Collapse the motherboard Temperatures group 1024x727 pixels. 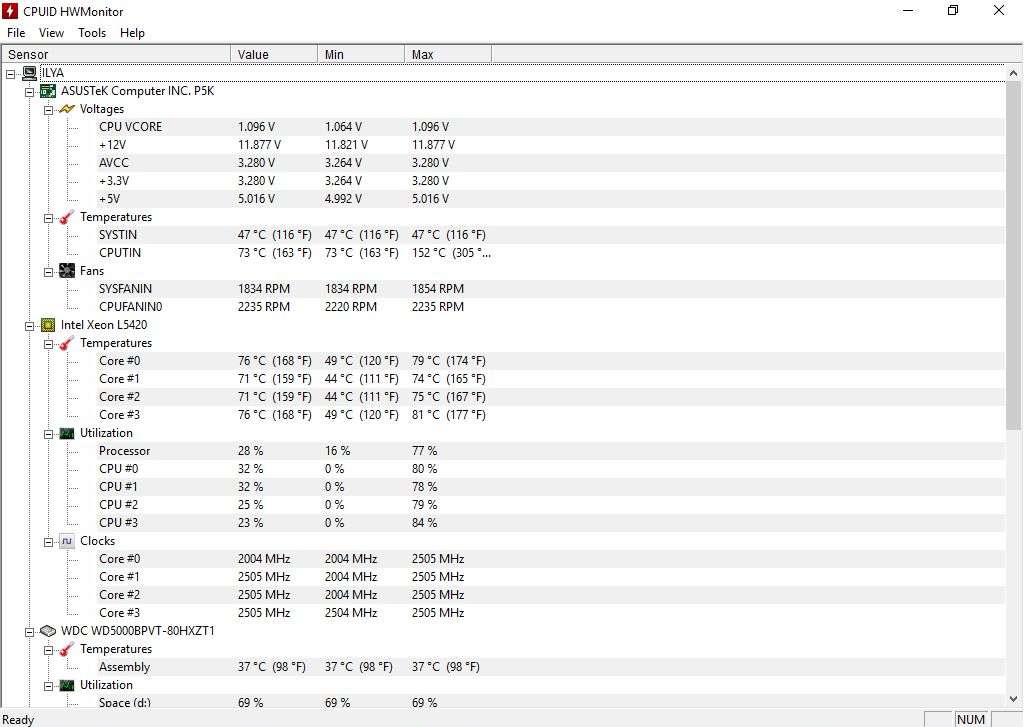click(48, 218)
